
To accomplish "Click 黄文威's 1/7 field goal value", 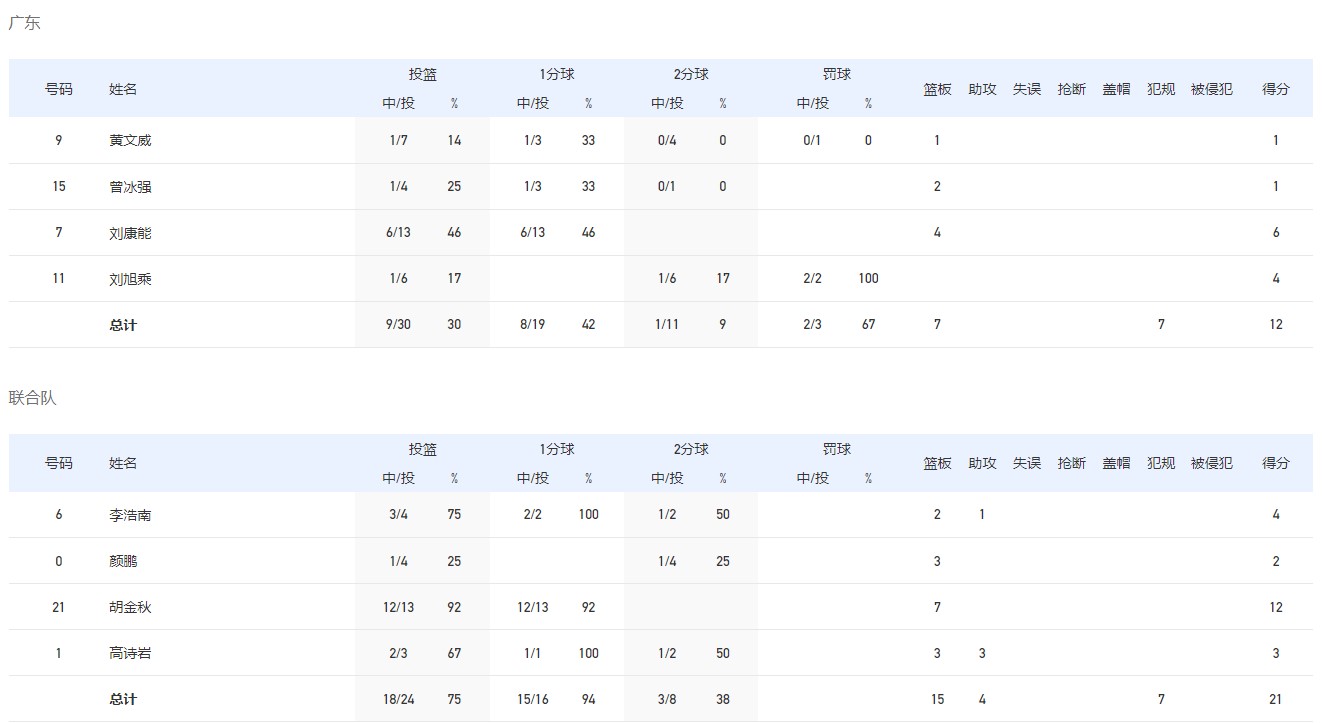I will point(399,140).
